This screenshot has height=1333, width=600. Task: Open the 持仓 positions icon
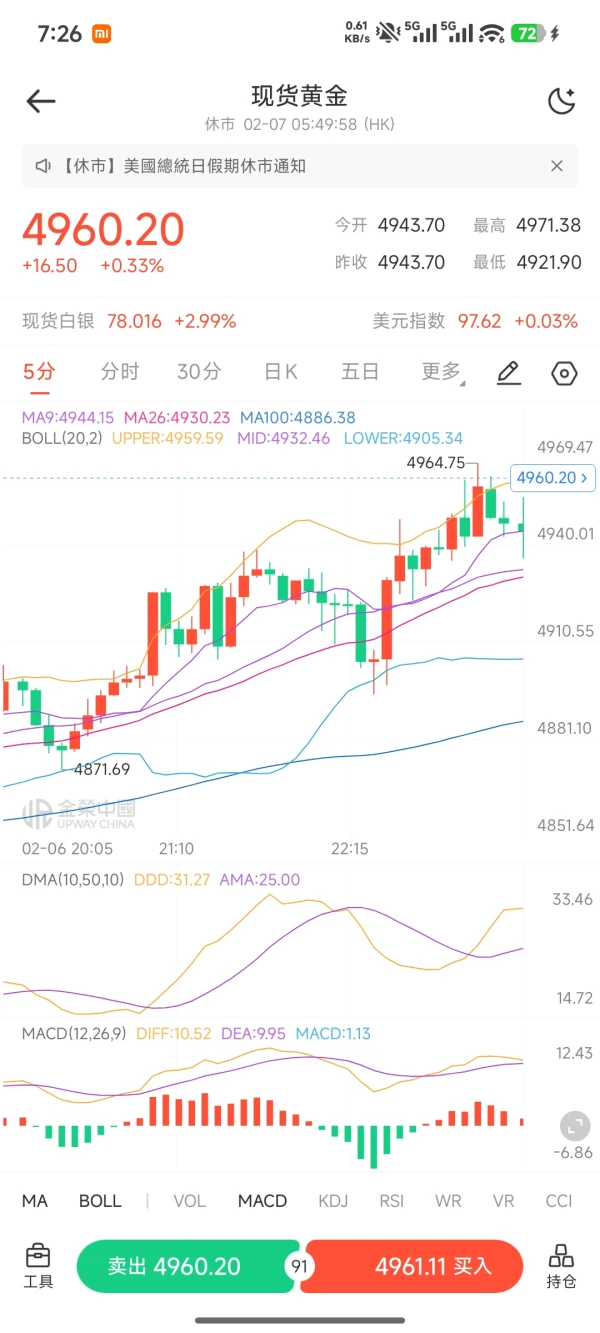coord(561,1266)
